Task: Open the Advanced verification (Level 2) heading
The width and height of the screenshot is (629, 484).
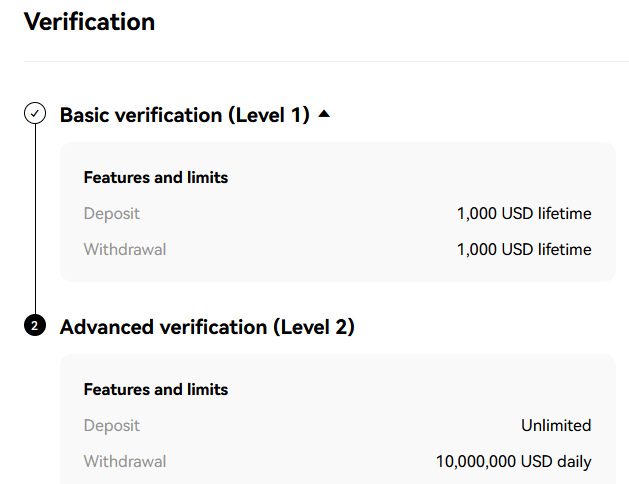Action: [207, 327]
